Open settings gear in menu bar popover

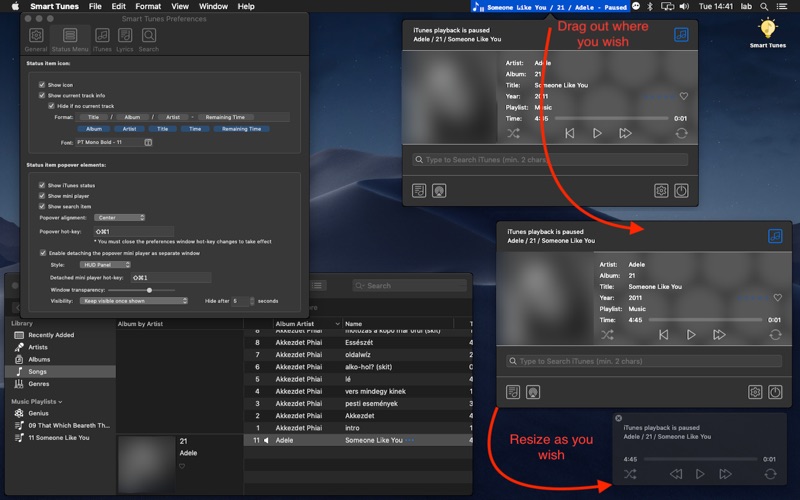[661, 191]
